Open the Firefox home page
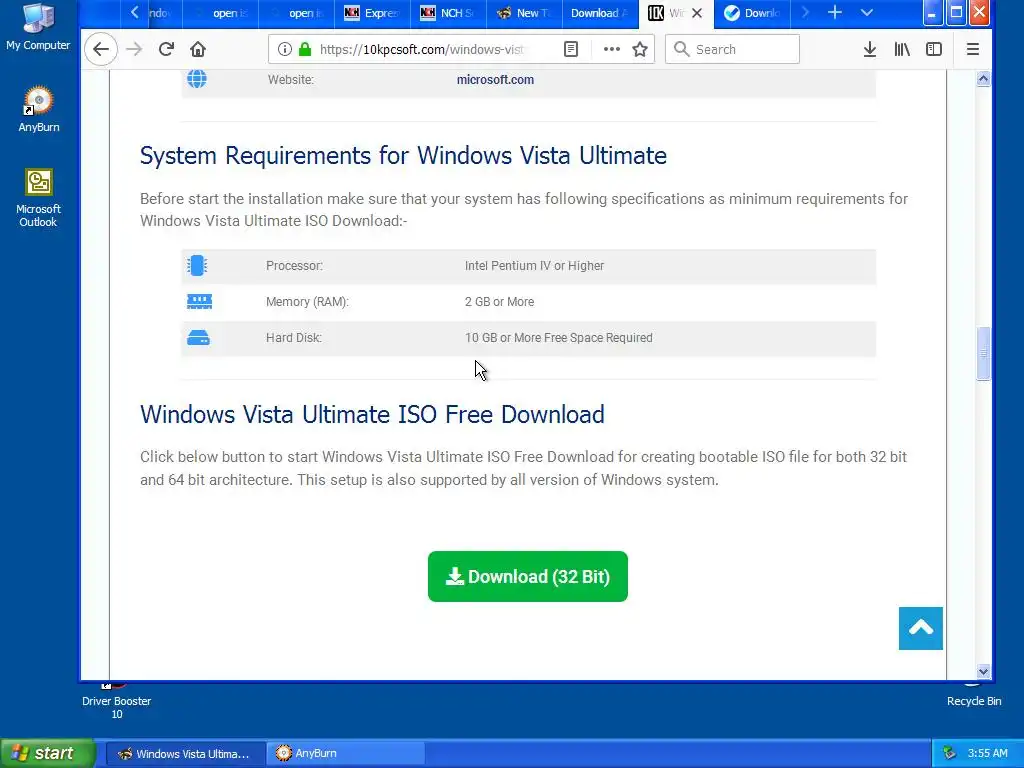Image resolution: width=1024 pixels, height=768 pixels. click(x=198, y=49)
